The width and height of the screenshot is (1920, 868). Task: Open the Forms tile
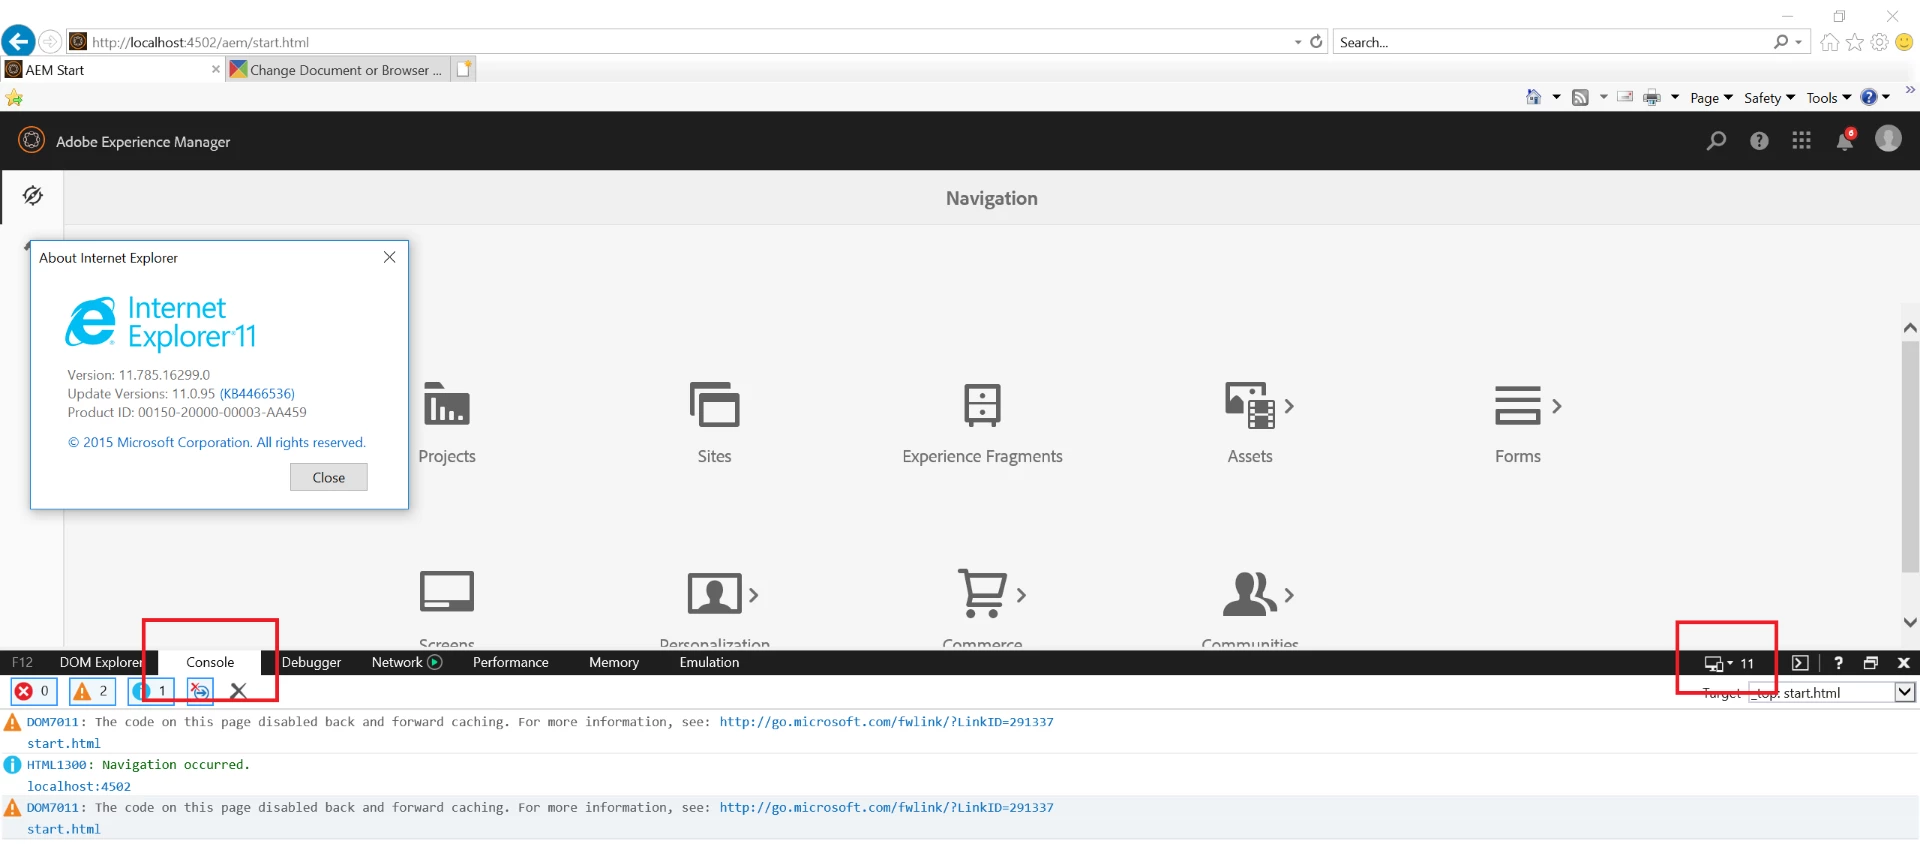tap(1518, 423)
